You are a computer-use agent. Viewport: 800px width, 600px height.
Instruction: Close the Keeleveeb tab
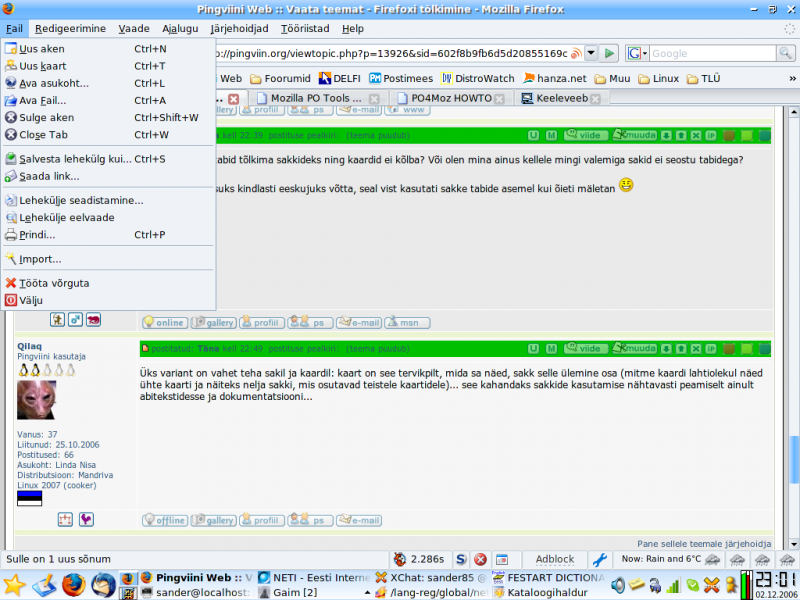(x=595, y=99)
